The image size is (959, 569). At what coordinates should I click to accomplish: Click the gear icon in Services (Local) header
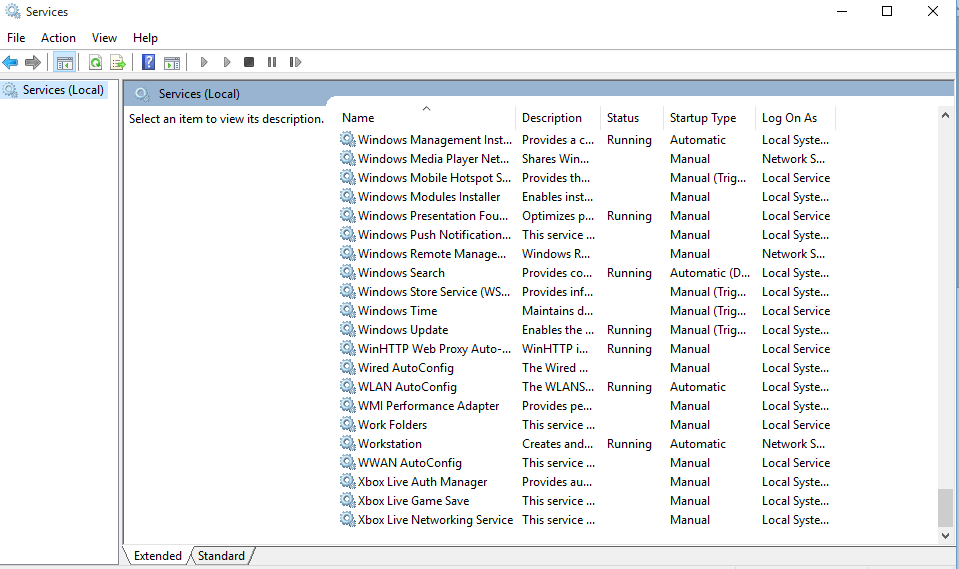point(143,94)
